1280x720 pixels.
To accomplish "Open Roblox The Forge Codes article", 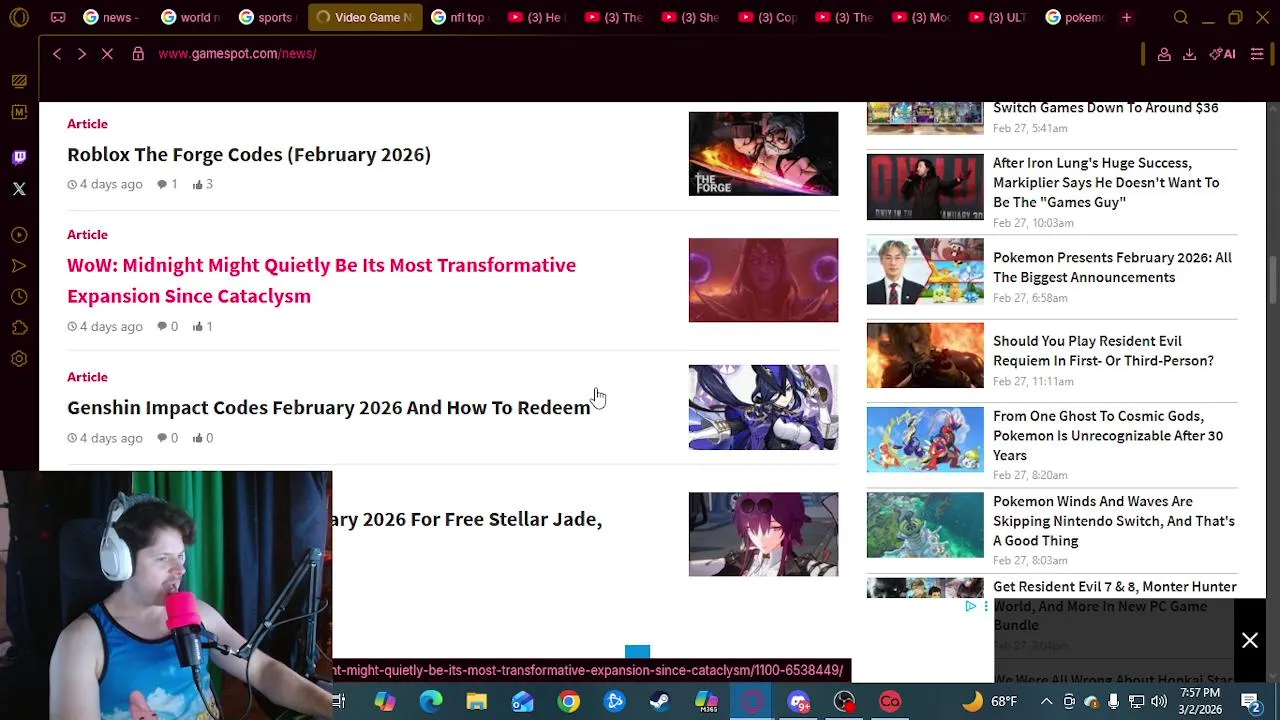I will click(249, 155).
